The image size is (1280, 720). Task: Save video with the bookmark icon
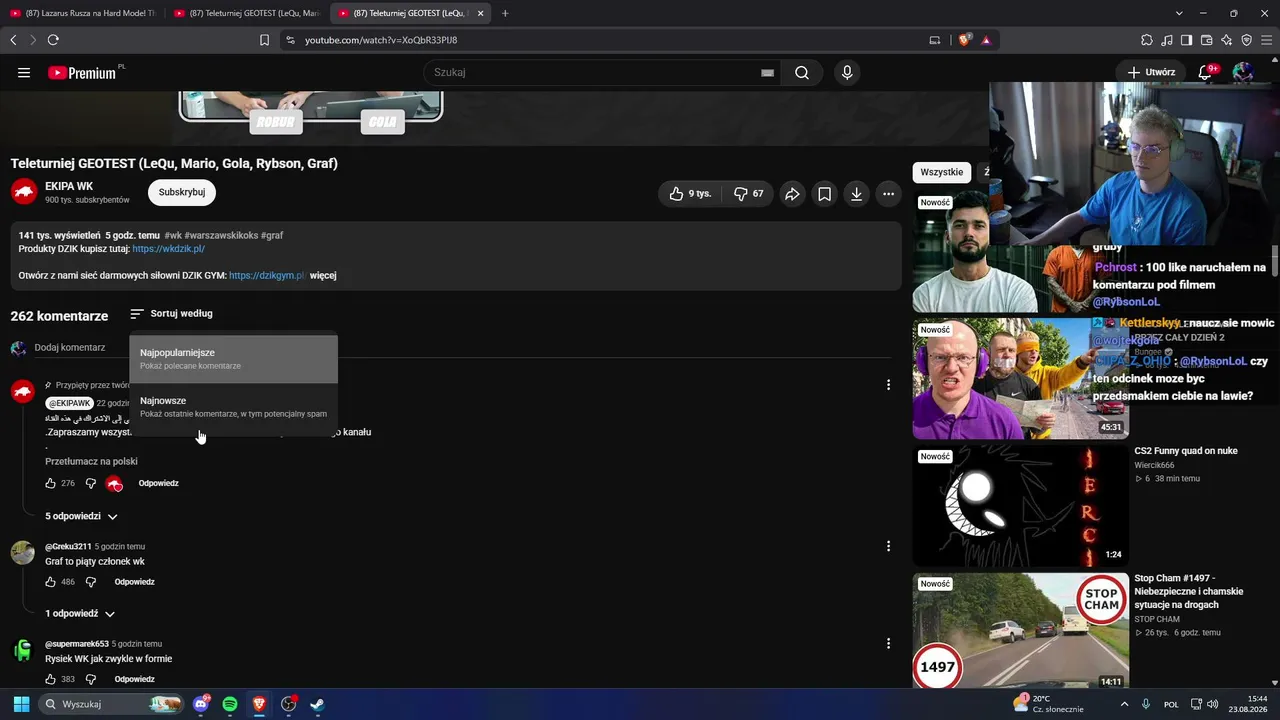824,194
